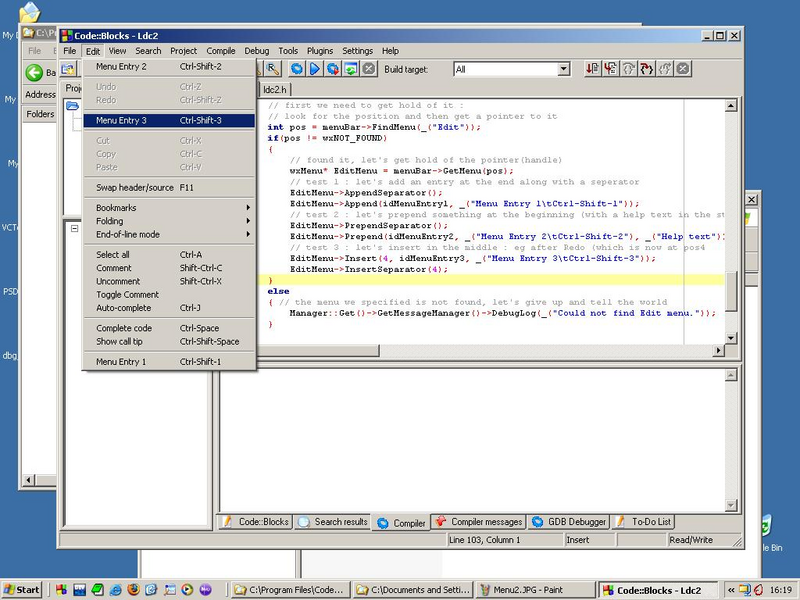Click the debugger Step out icon

[x=665, y=68]
